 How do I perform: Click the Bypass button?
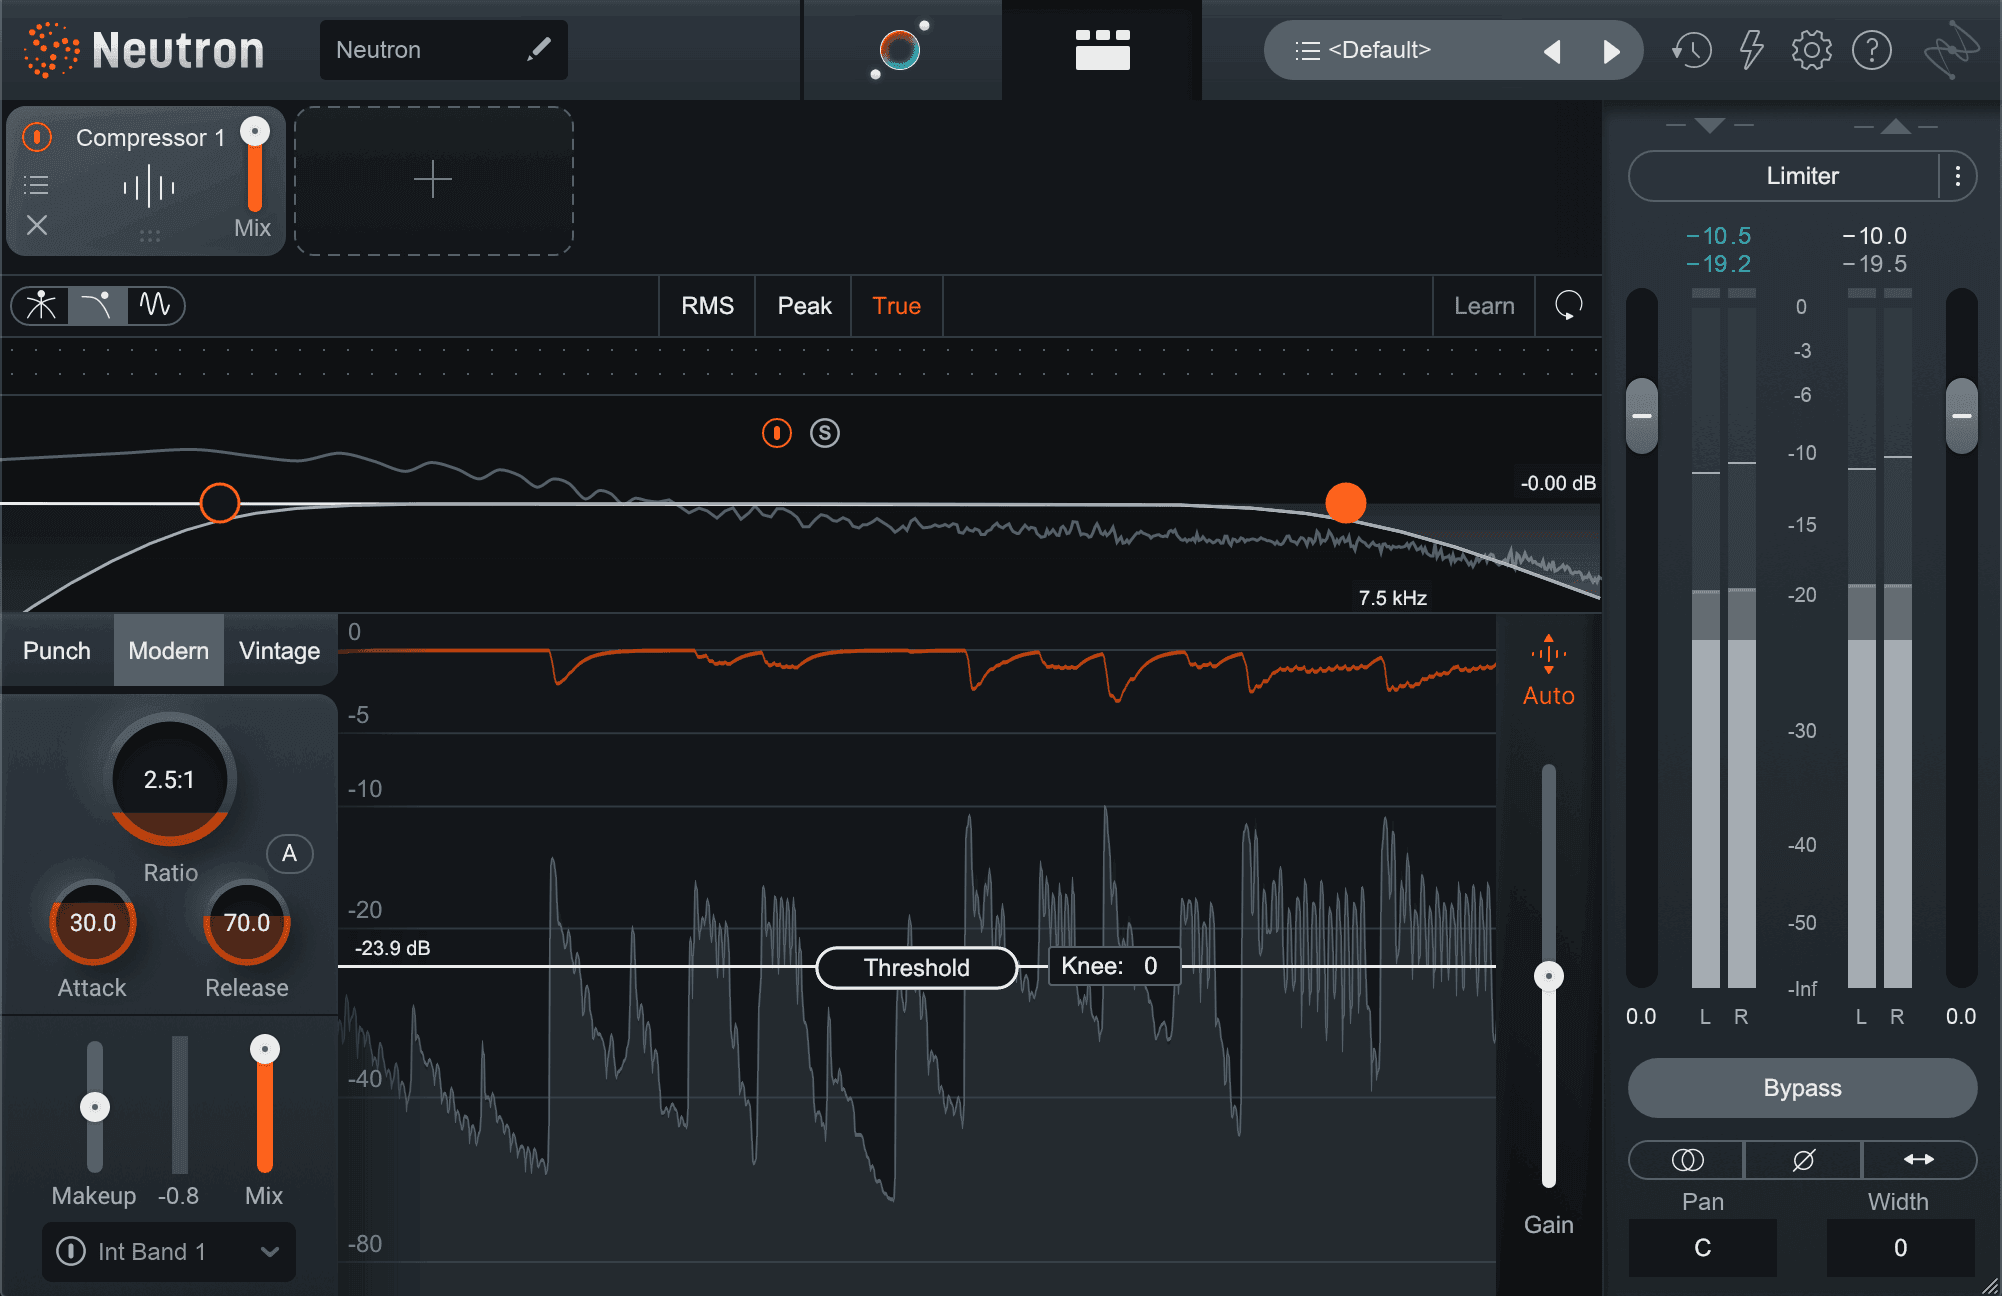[x=1802, y=1088]
